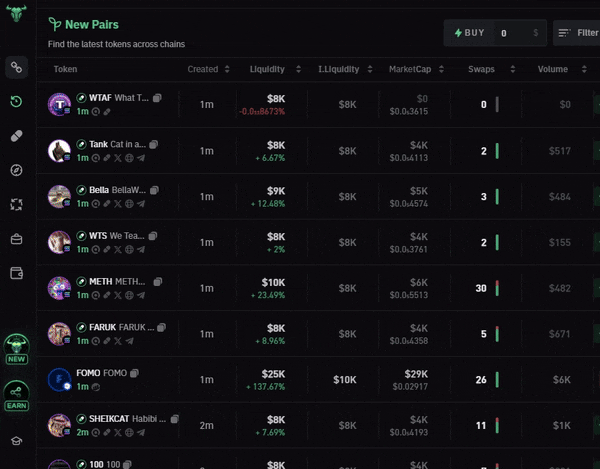
Task: Open the wallet icon in sidebar
Action: click(x=16, y=273)
